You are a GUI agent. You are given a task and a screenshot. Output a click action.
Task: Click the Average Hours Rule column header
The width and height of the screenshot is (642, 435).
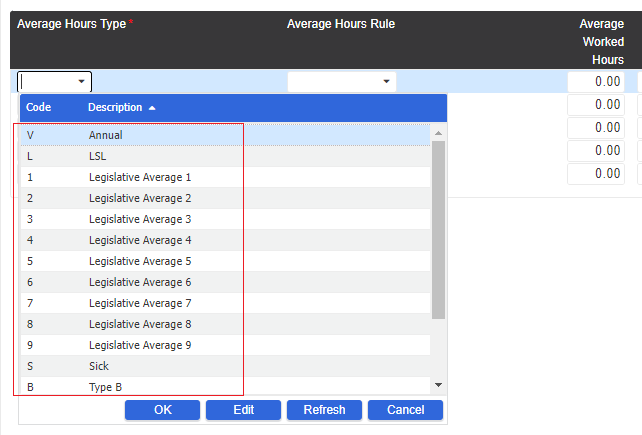click(x=341, y=24)
